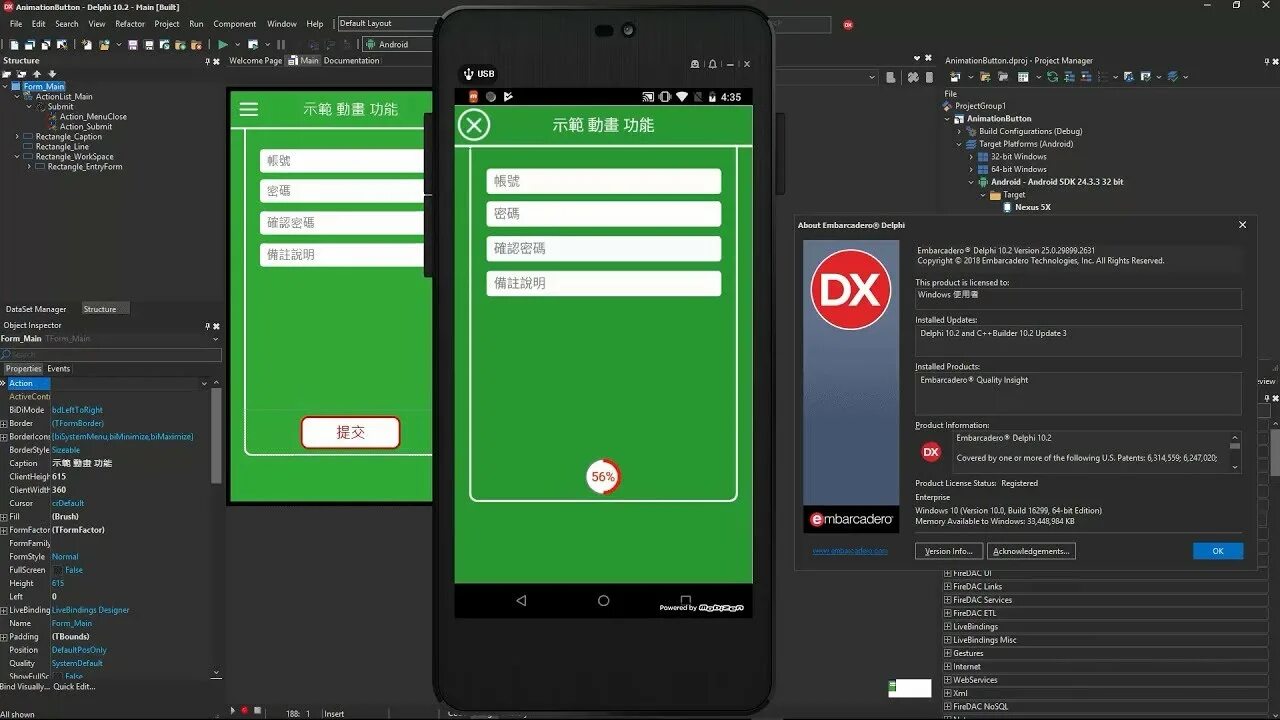Screen dimensions: 1280x720
Task: Open dropdown arrow next to Run icon
Action: point(236,44)
